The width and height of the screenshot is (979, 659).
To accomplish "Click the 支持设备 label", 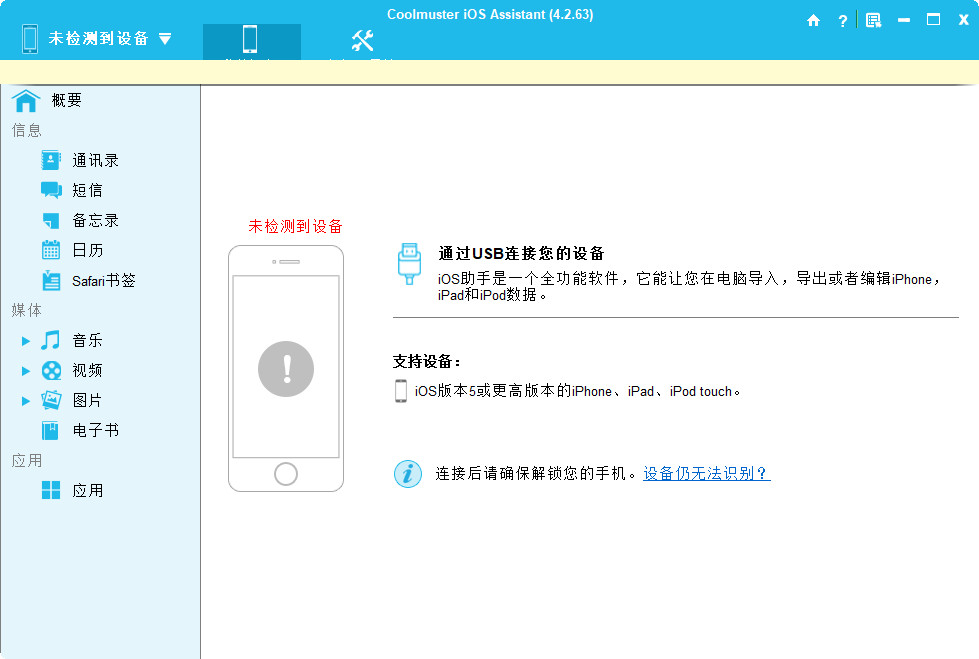I will tap(426, 362).
